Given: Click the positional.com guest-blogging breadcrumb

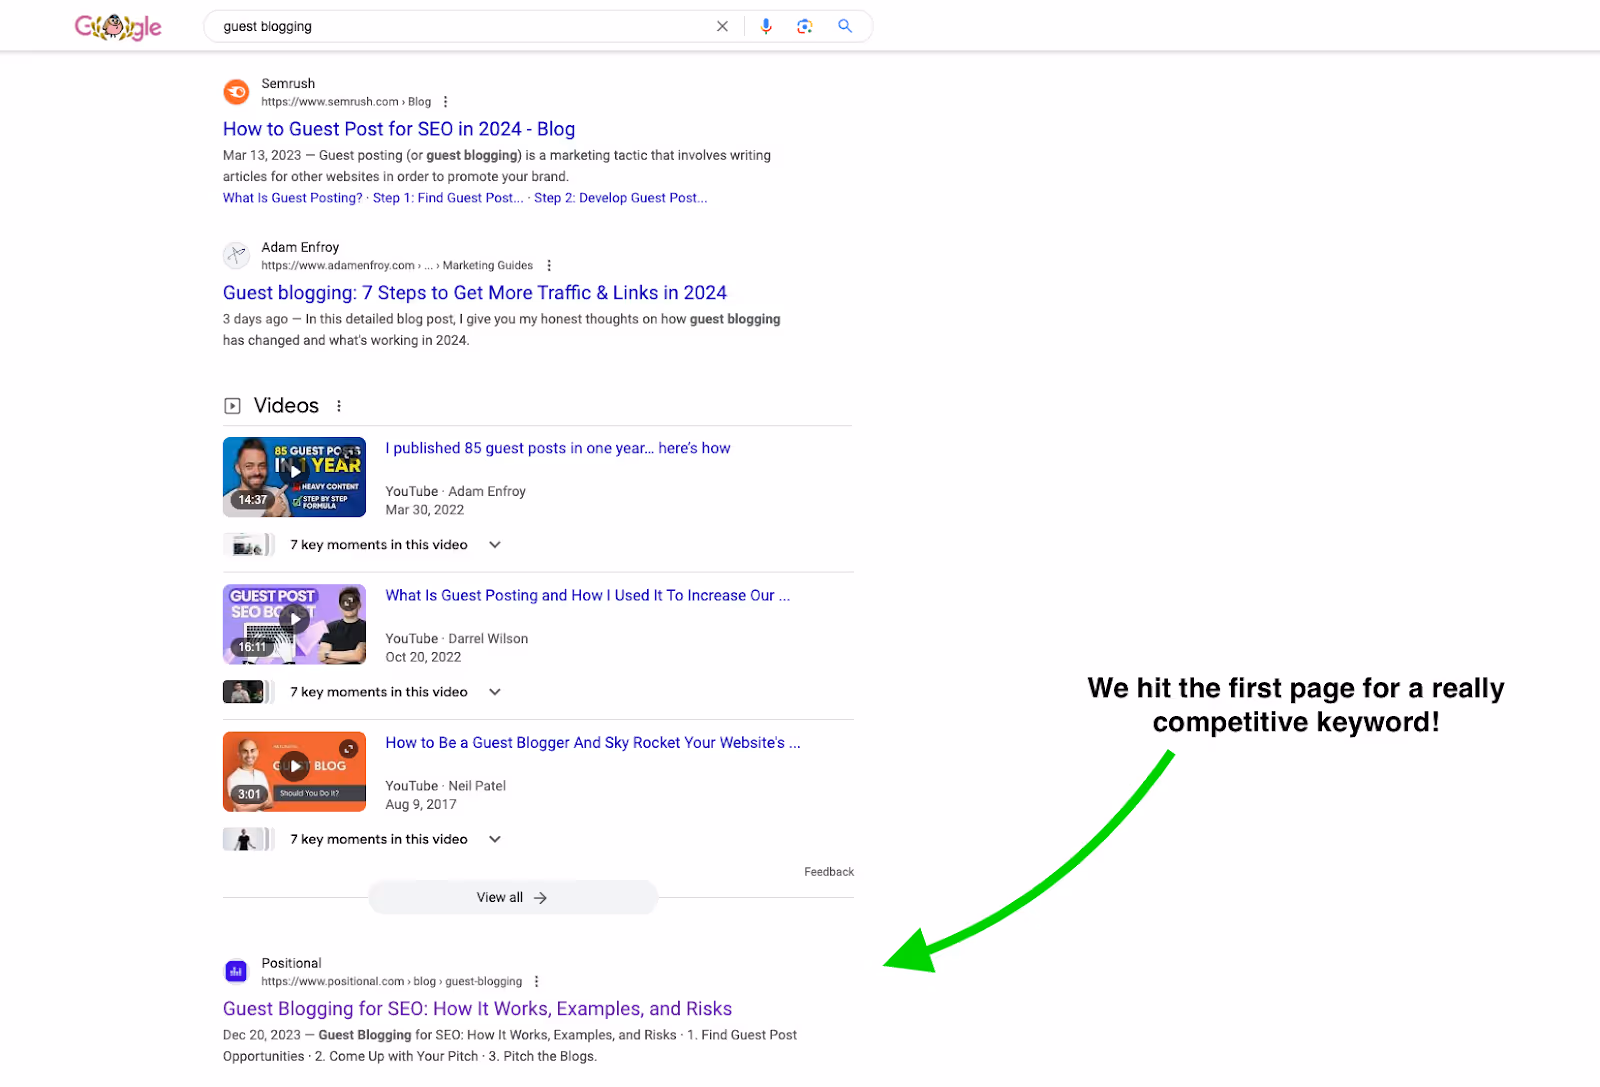Looking at the screenshot, I should click(x=392, y=982).
